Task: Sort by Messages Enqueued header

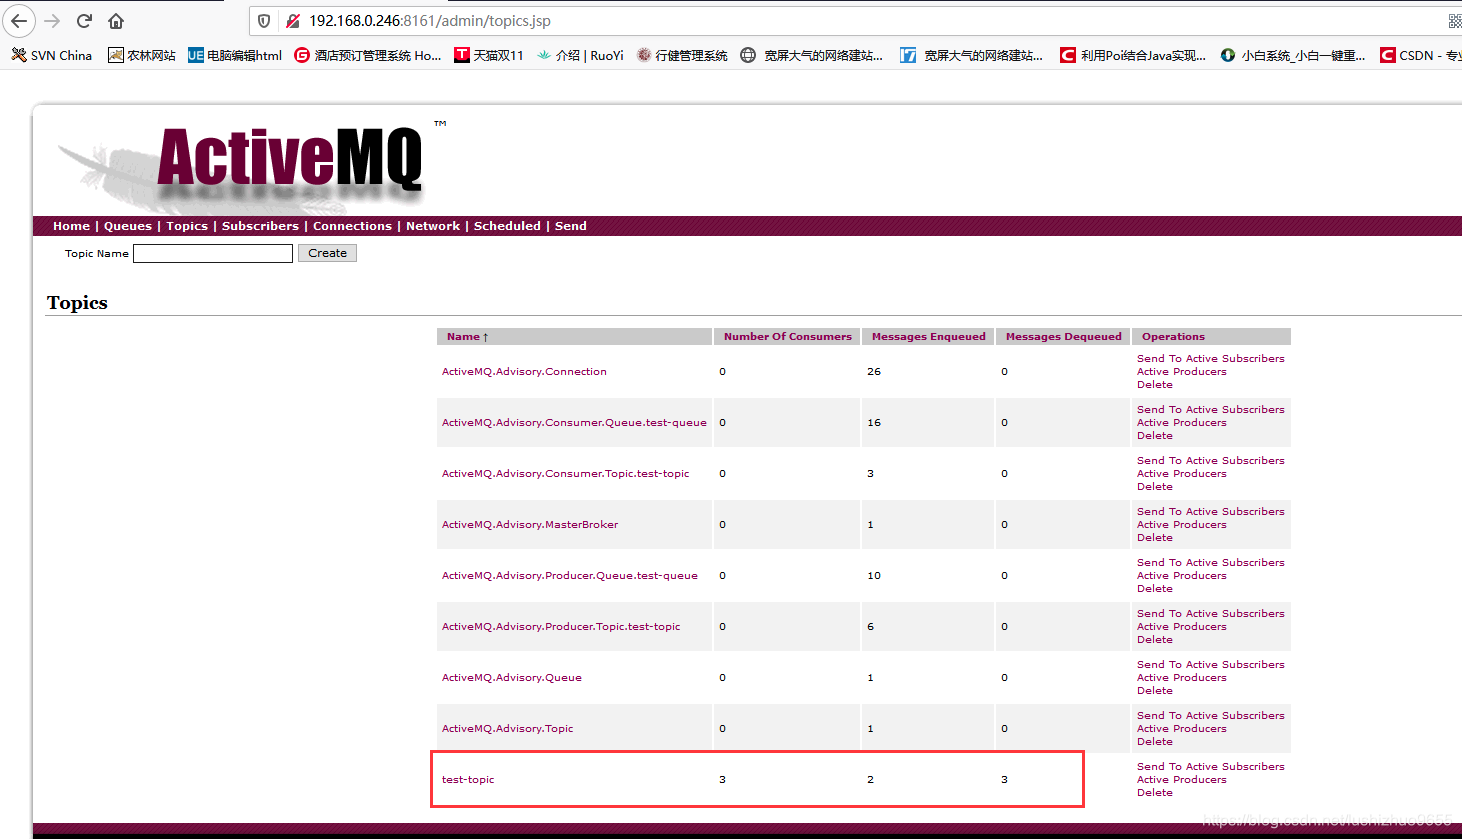Action: (928, 337)
